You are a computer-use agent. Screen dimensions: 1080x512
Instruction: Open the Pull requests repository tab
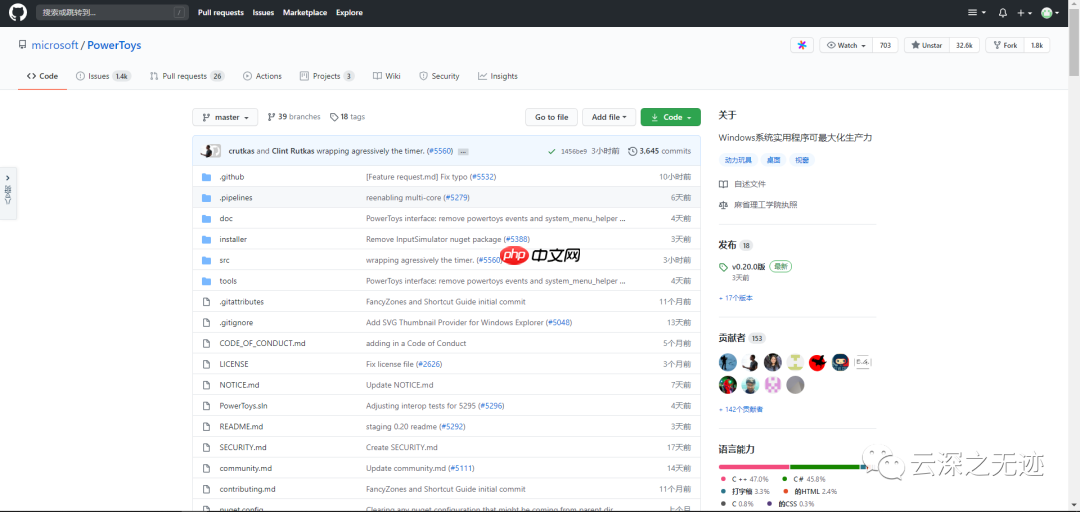pos(186,76)
